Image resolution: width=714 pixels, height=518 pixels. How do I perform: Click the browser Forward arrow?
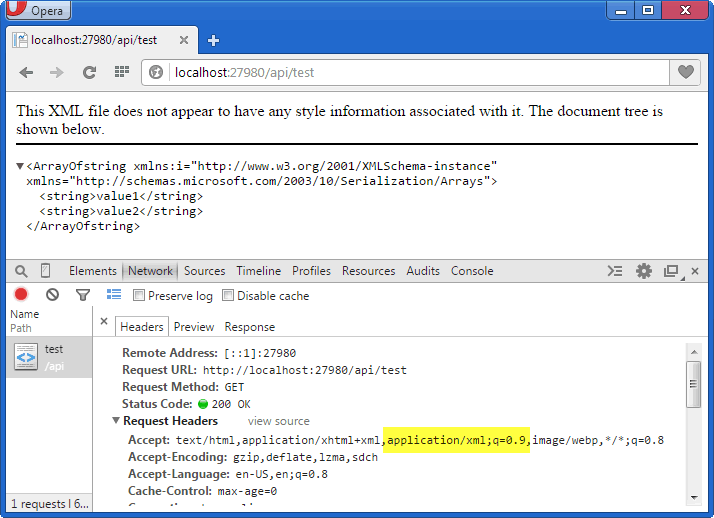coord(56,72)
